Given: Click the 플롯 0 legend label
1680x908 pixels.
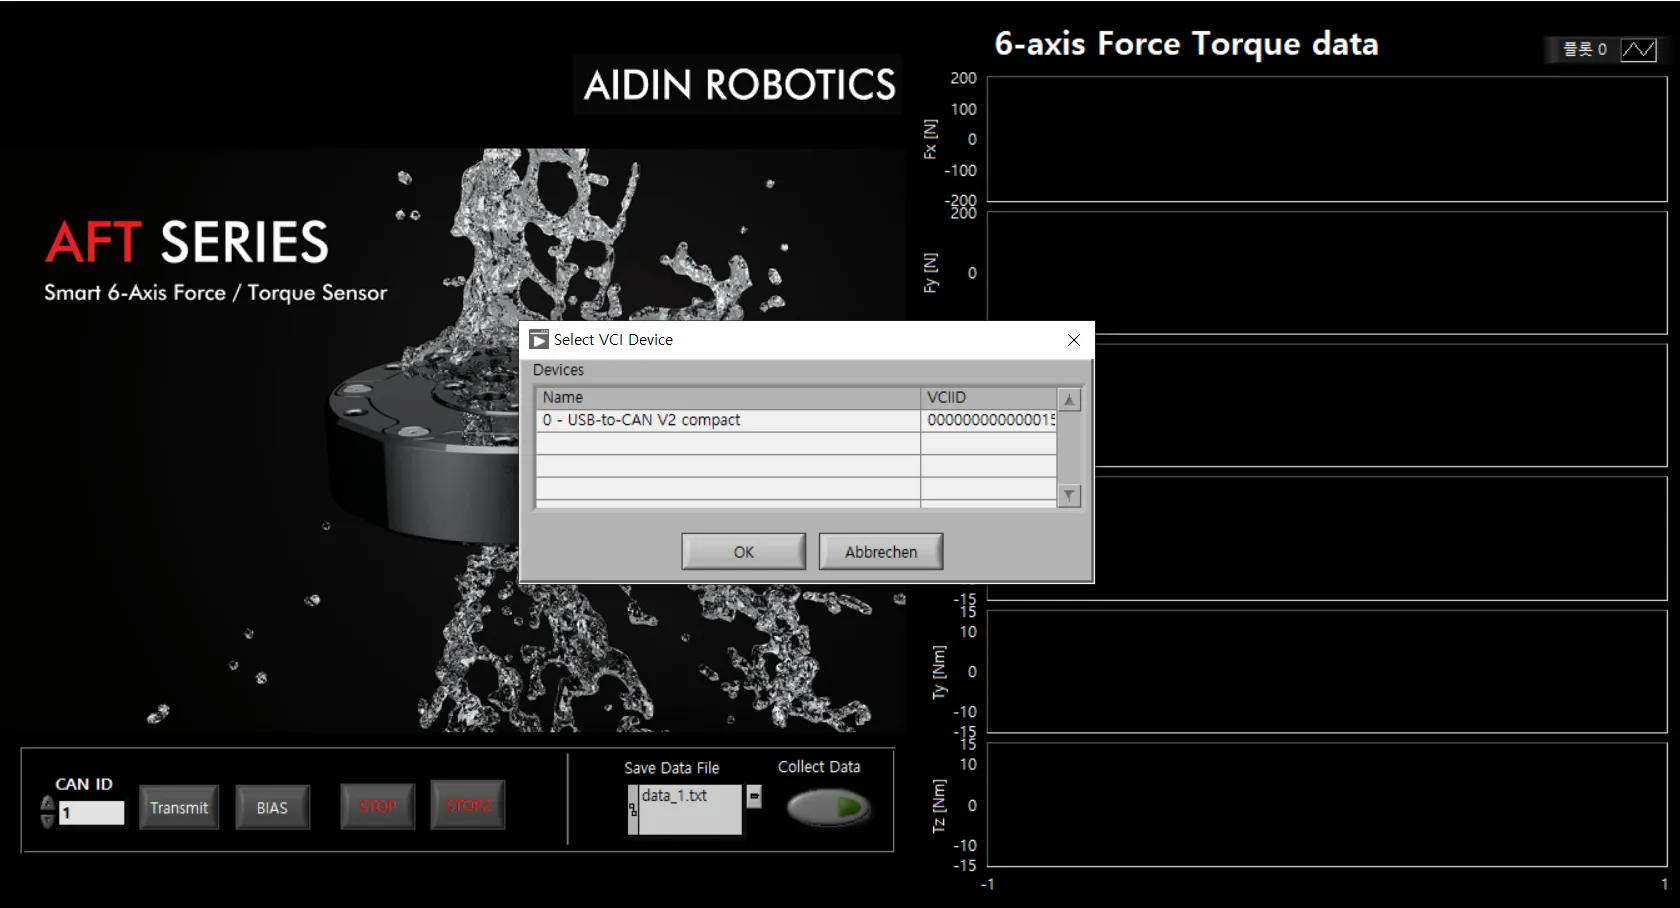Looking at the screenshot, I should (x=1585, y=49).
